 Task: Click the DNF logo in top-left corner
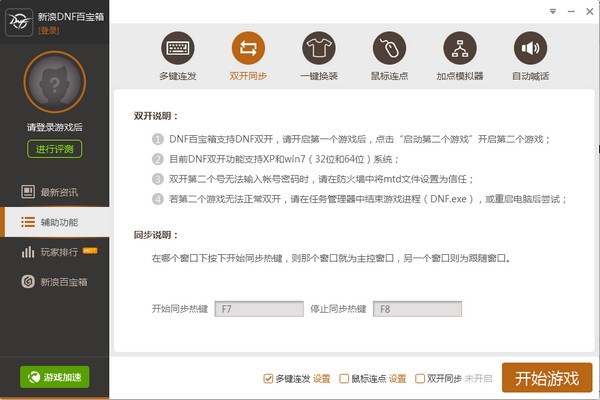[x=19, y=22]
